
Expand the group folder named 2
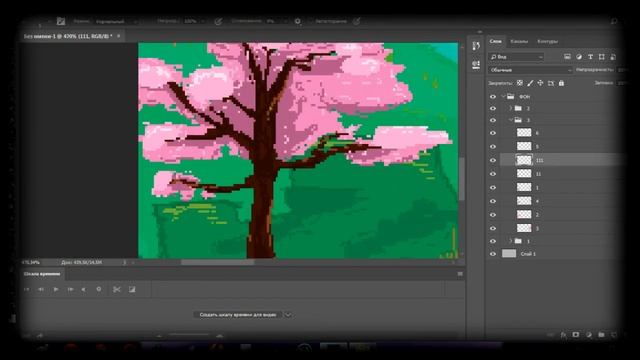point(510,108)
